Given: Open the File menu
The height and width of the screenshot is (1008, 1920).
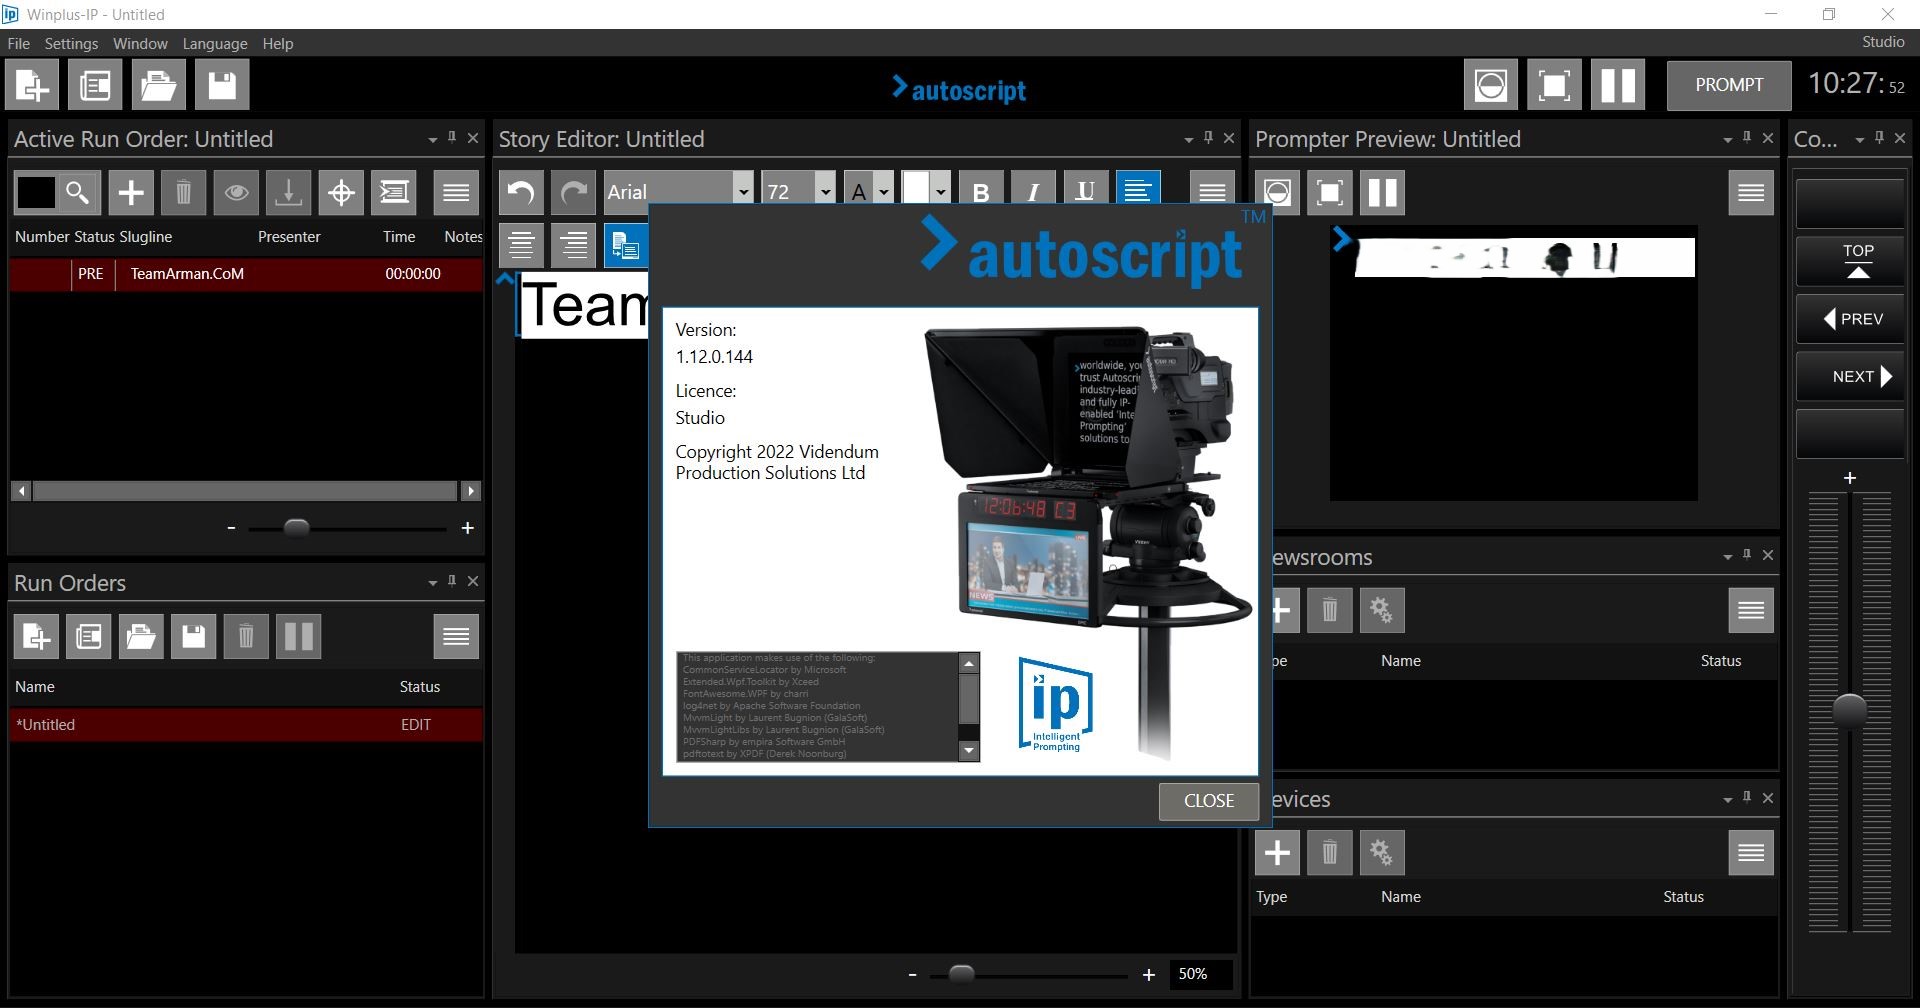Looking at the screenshot, I should (x=18, y=44).
